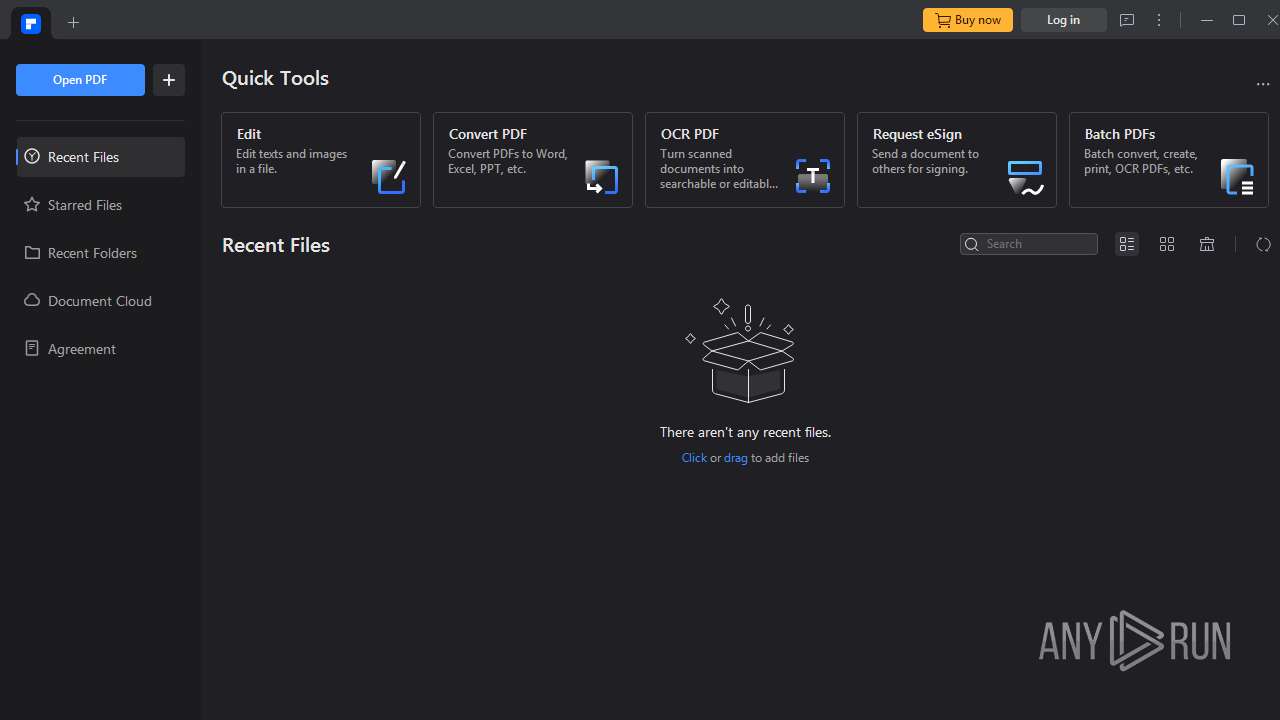Select Recent Files in sidebar
Screen dimensions: 1280x720
coord(101,157)
